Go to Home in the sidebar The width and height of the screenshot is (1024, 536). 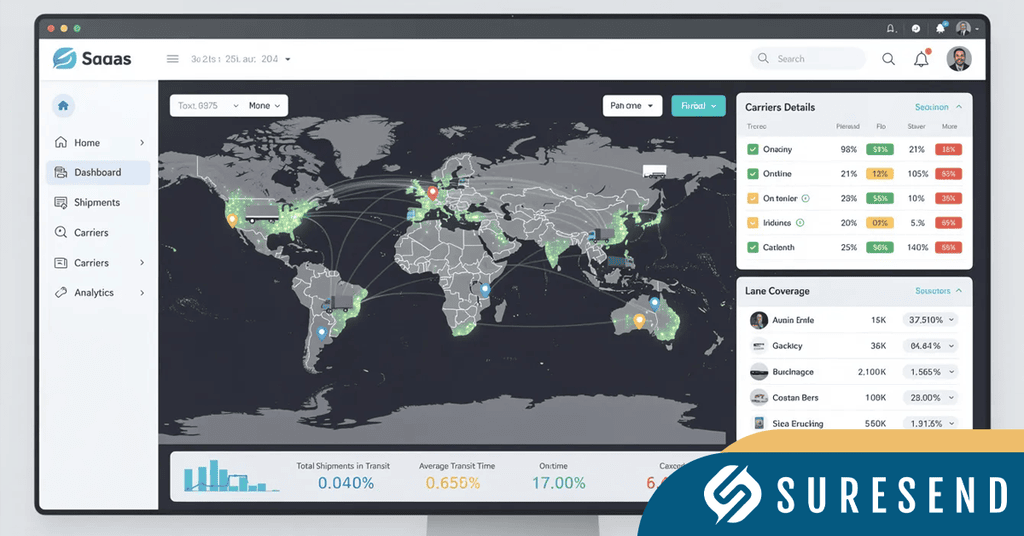click(100, 142)
